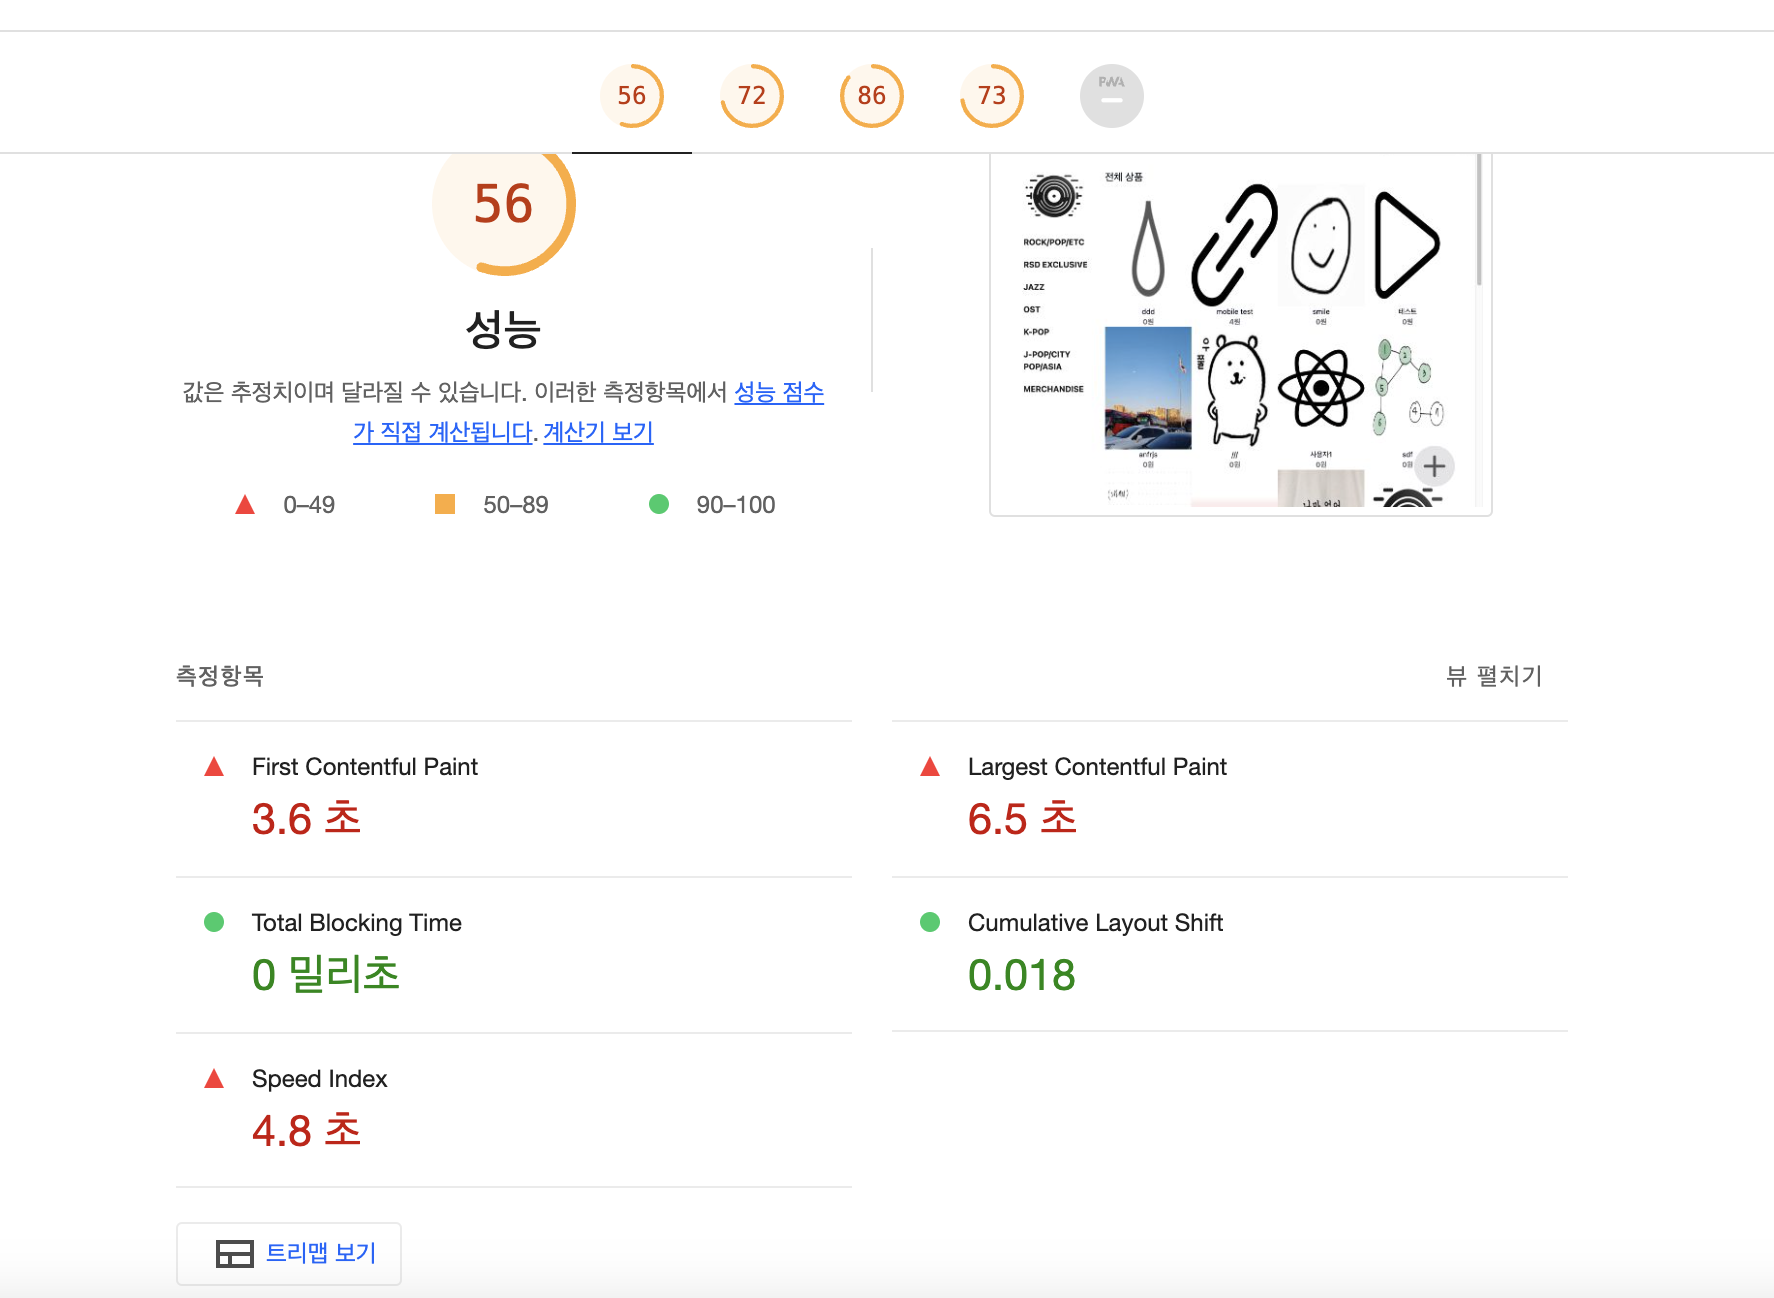
Task: Click the 트리맵 보기 button
Action: [x=289, y=1253]
